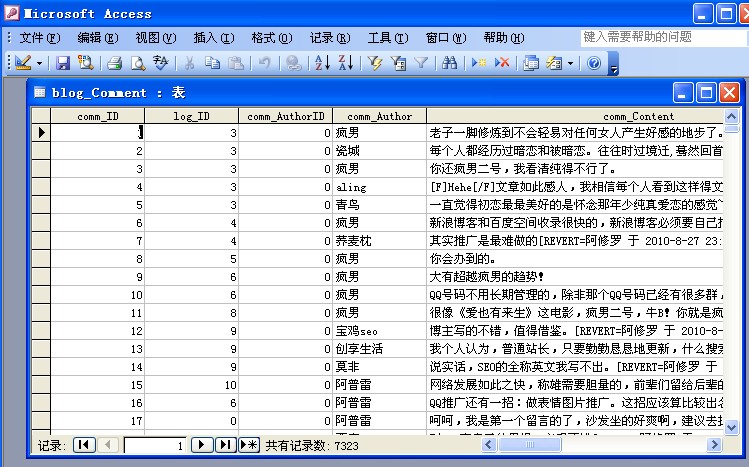Open print preview icon
Viewport: 749px width, 467px height.
[x=138, y=63]
